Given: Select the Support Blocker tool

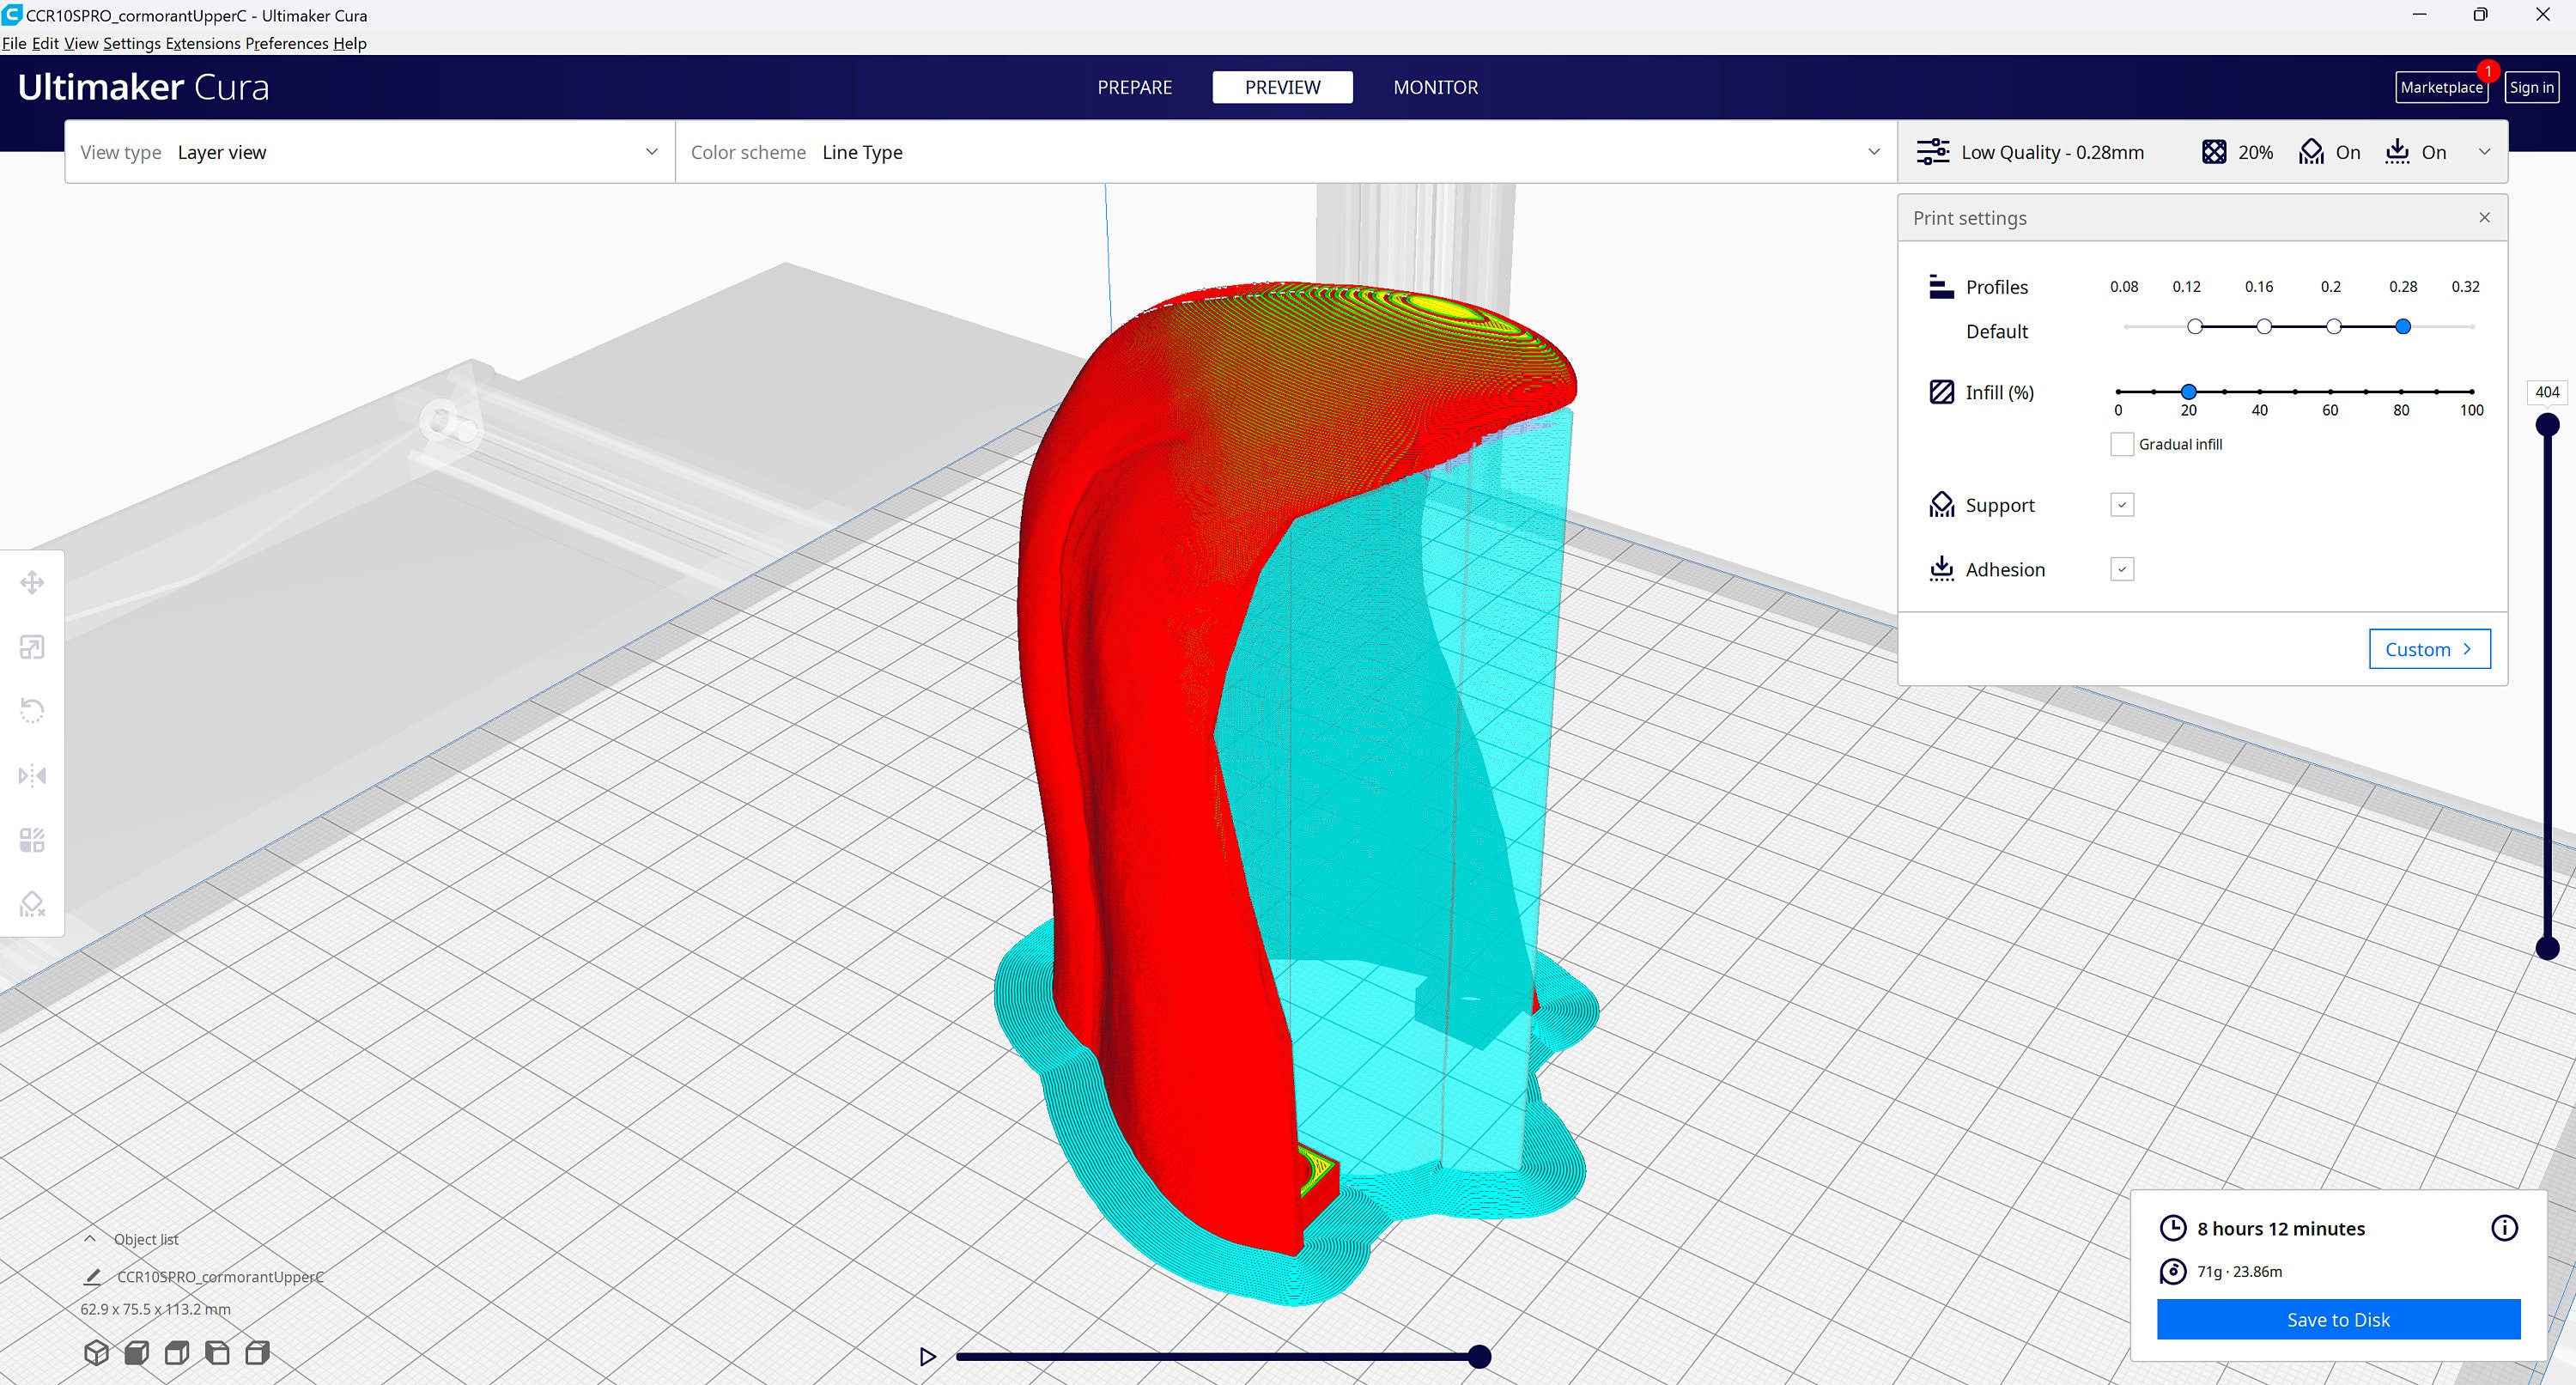Looking at the screenshot, I should pyautogui.click(x=32, y=903).
